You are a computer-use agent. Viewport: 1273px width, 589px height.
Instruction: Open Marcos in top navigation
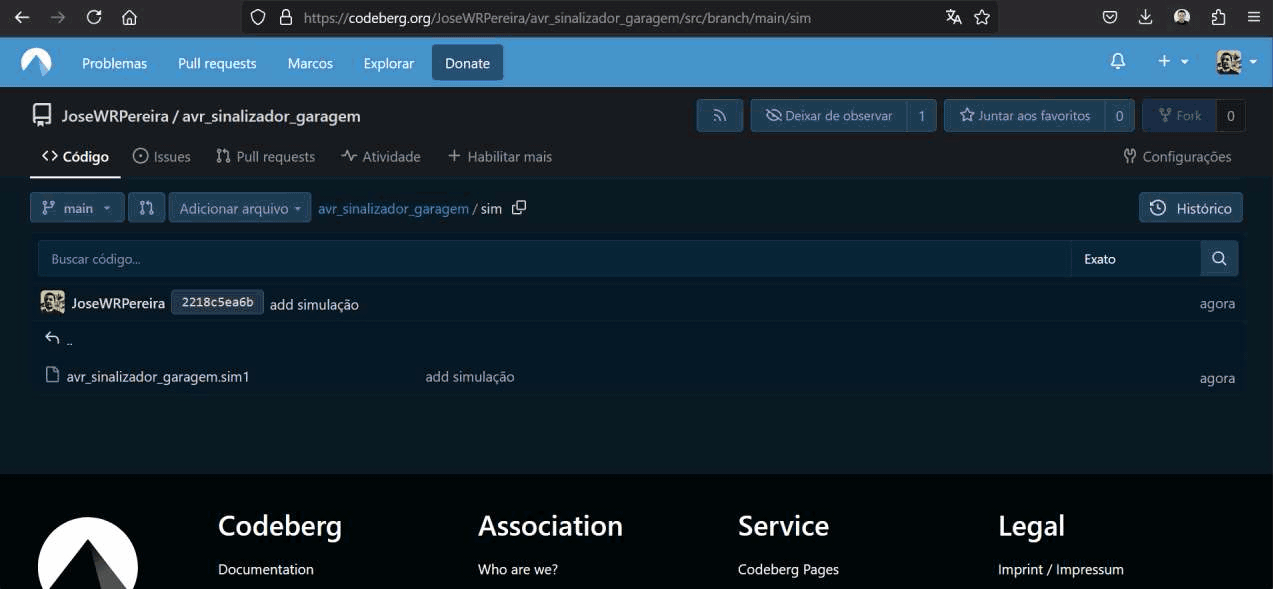[x=310, y=63]
